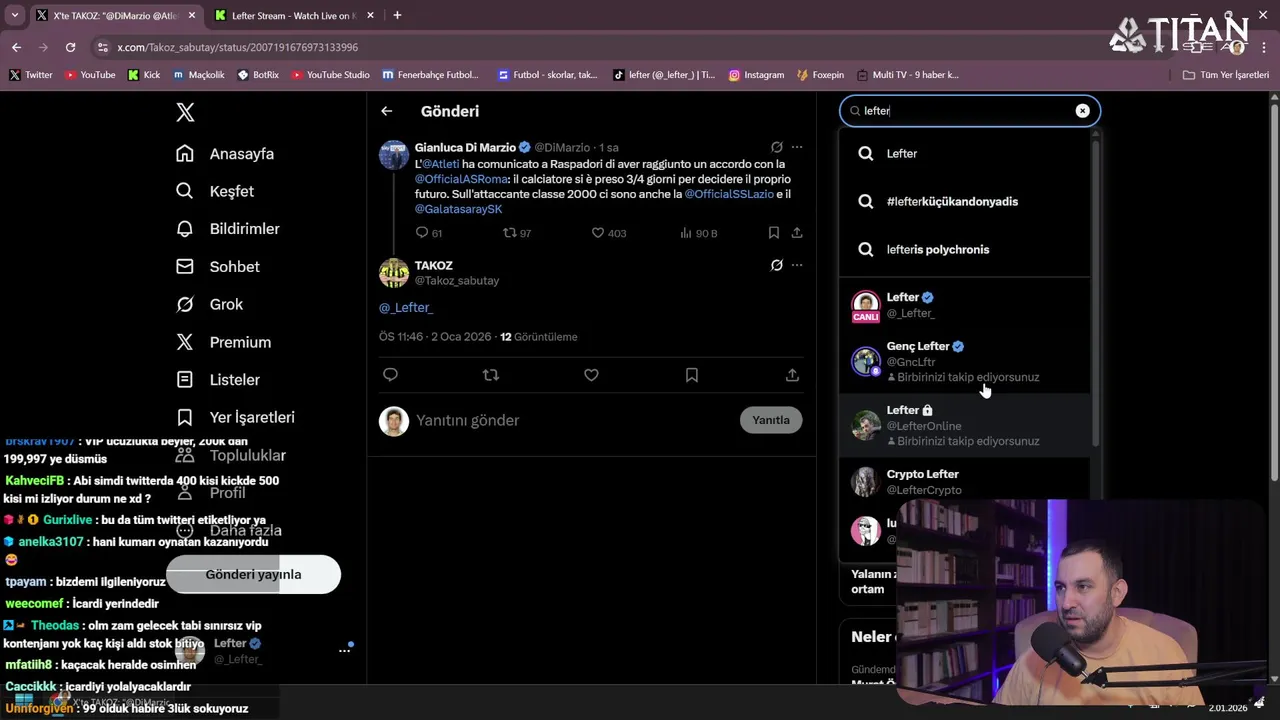Select the 'lefteris polychronis' suggestion
The image size is (1280, 720).
965,250
